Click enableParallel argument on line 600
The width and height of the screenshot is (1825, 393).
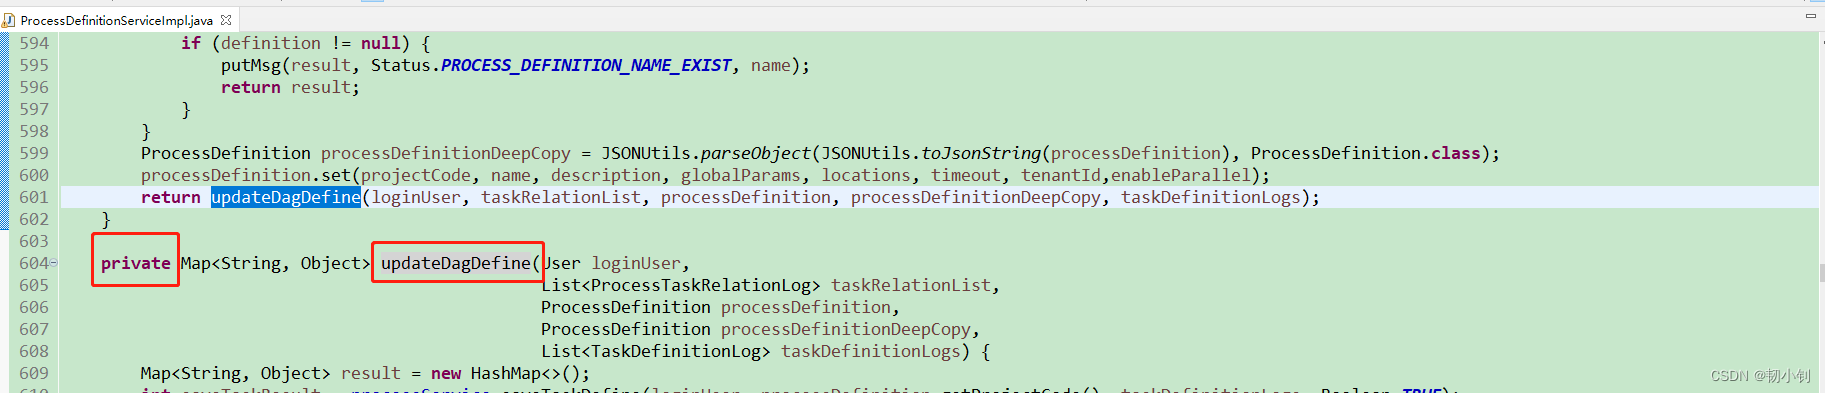tap(1181, 175)
